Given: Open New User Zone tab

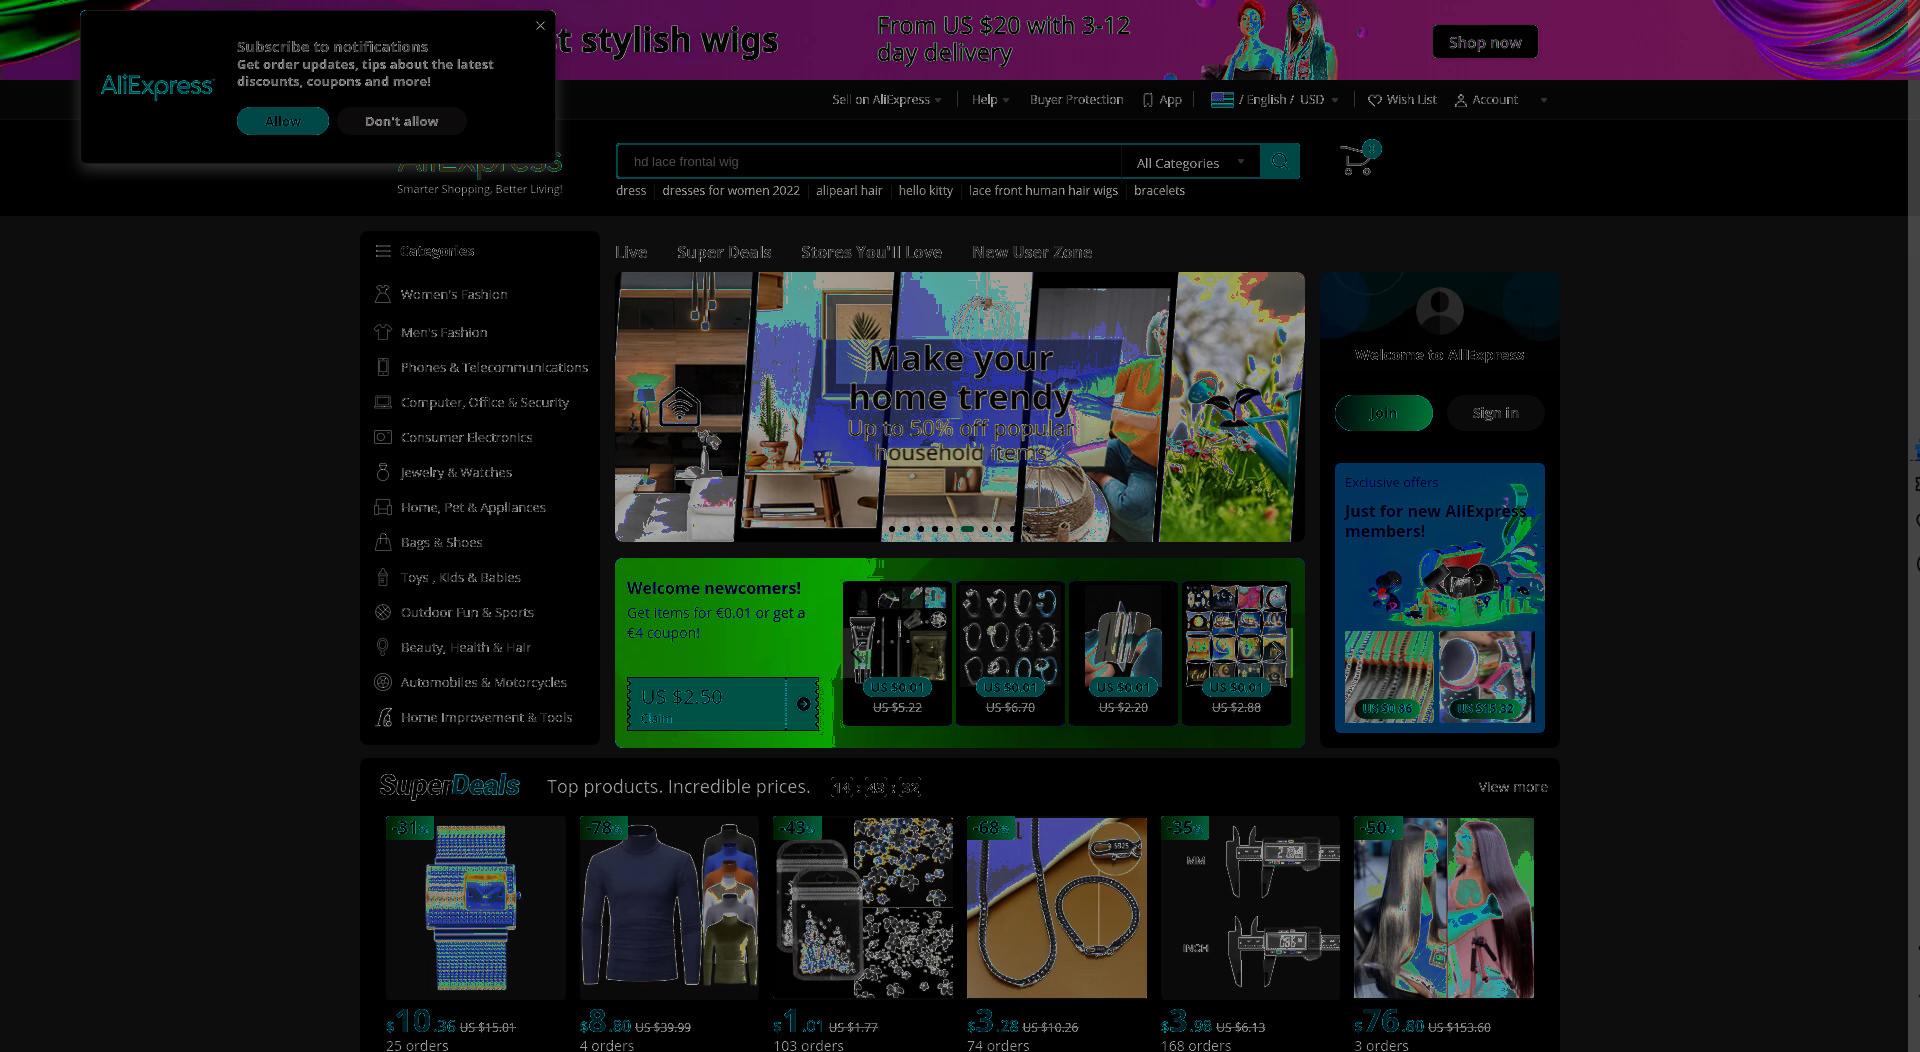Looking at the screenshot, I should (1032, 252).
